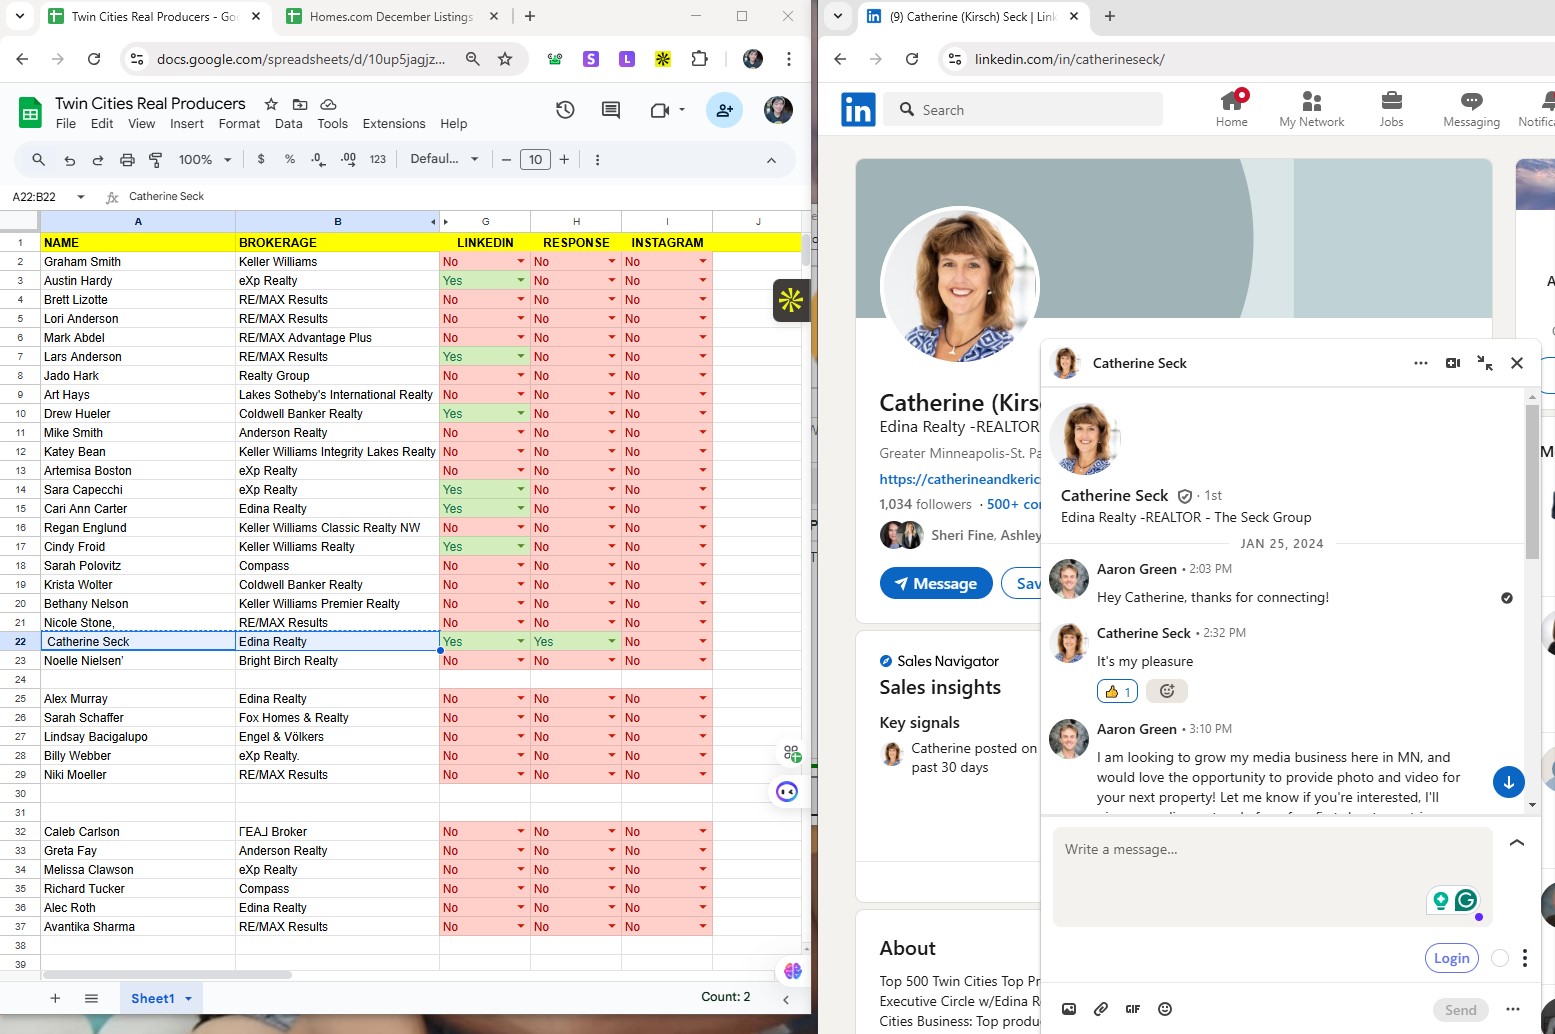Open the Extensions menu
This screenshot has height=1034, width=1555.
393,124
